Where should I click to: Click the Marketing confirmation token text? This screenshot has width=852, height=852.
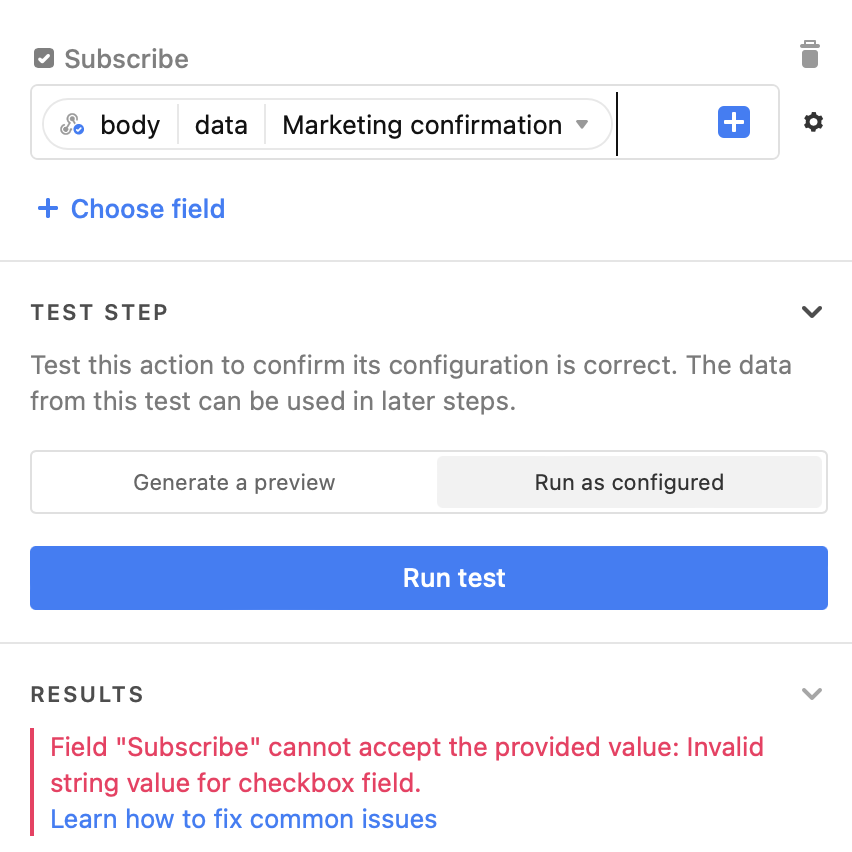click(x=422, y=125)
